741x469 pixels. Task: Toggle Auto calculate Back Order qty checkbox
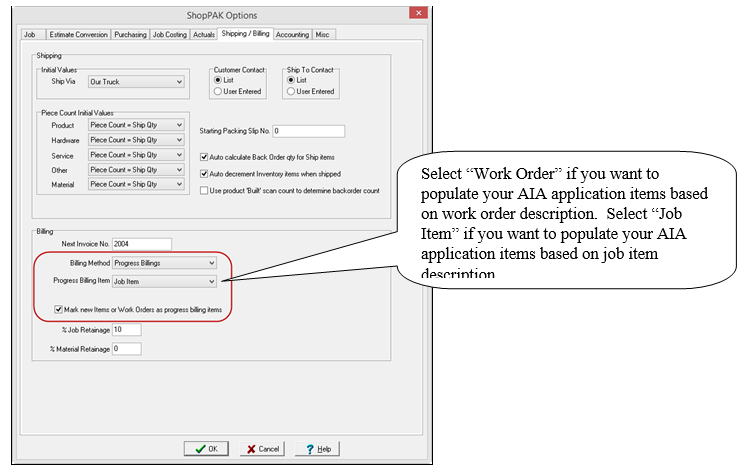click(204, 157)
